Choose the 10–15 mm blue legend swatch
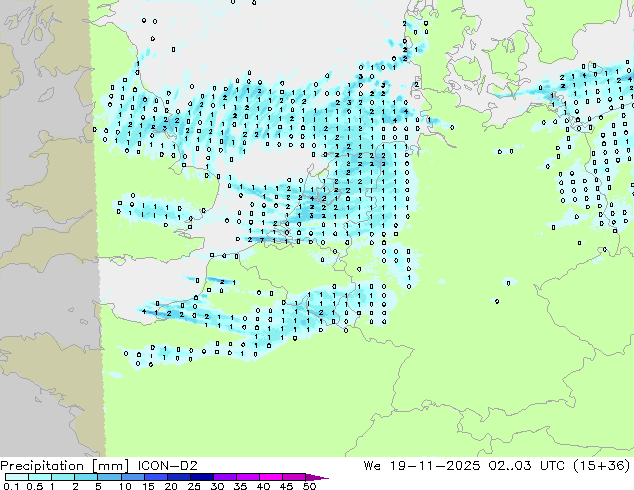This screenshot has width=634, height=490. [133, 477]
